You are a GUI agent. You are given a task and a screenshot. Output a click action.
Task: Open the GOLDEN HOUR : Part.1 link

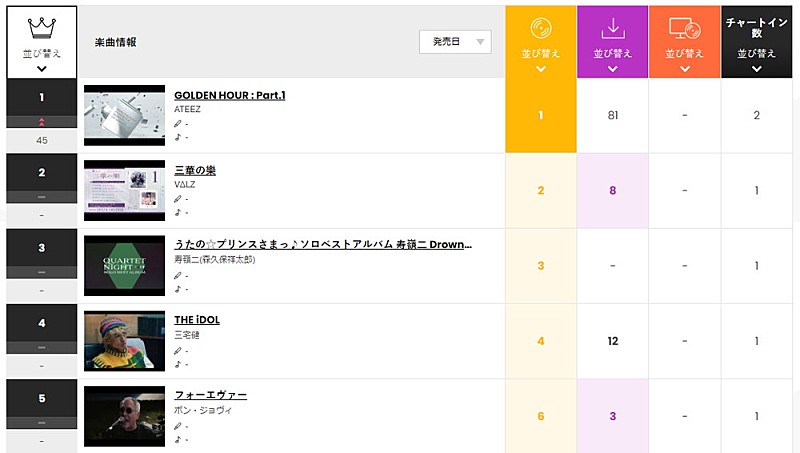pos(229,95)
